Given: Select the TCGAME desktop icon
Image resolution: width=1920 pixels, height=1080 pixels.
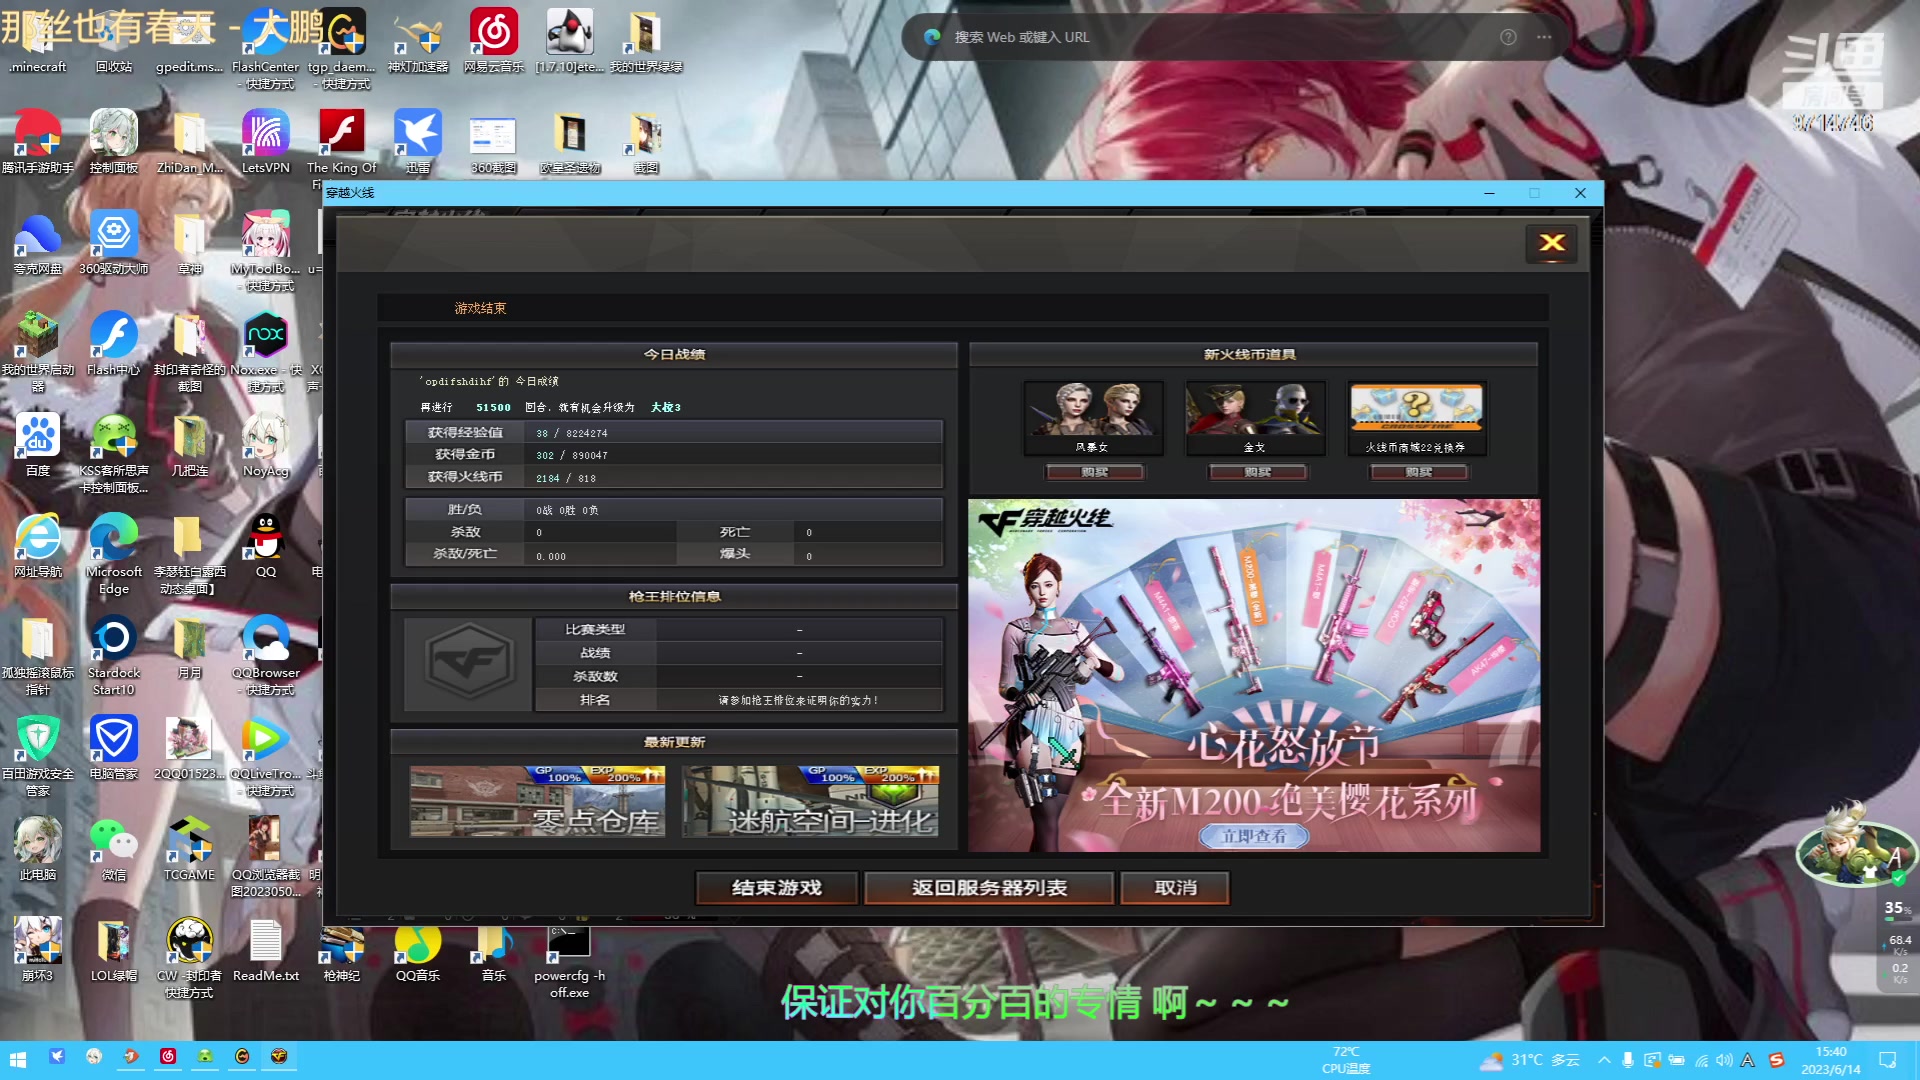Looking at the screenshot, I should (190, 849).
